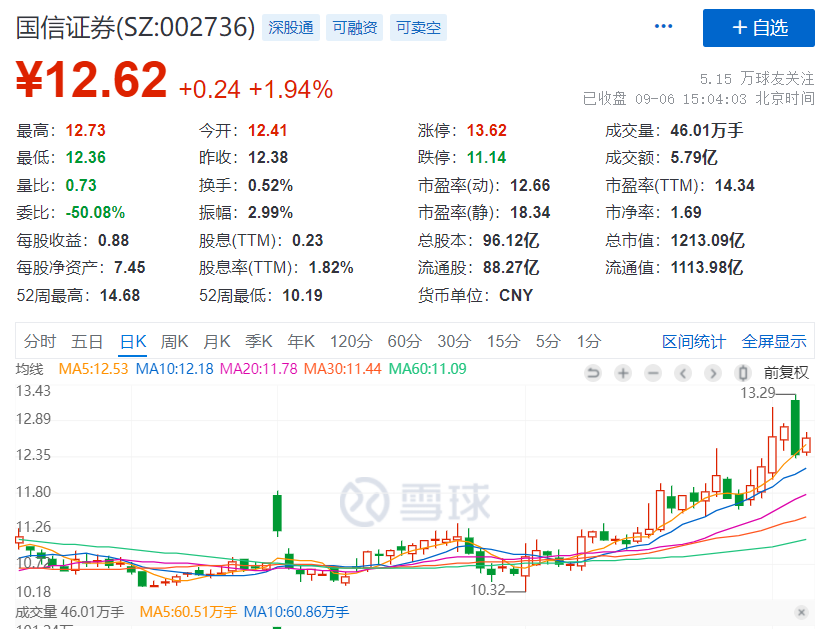834x629 pixels.
Task: Click the MA10:12.18 moving average label
Action: (x=174, y=368)
